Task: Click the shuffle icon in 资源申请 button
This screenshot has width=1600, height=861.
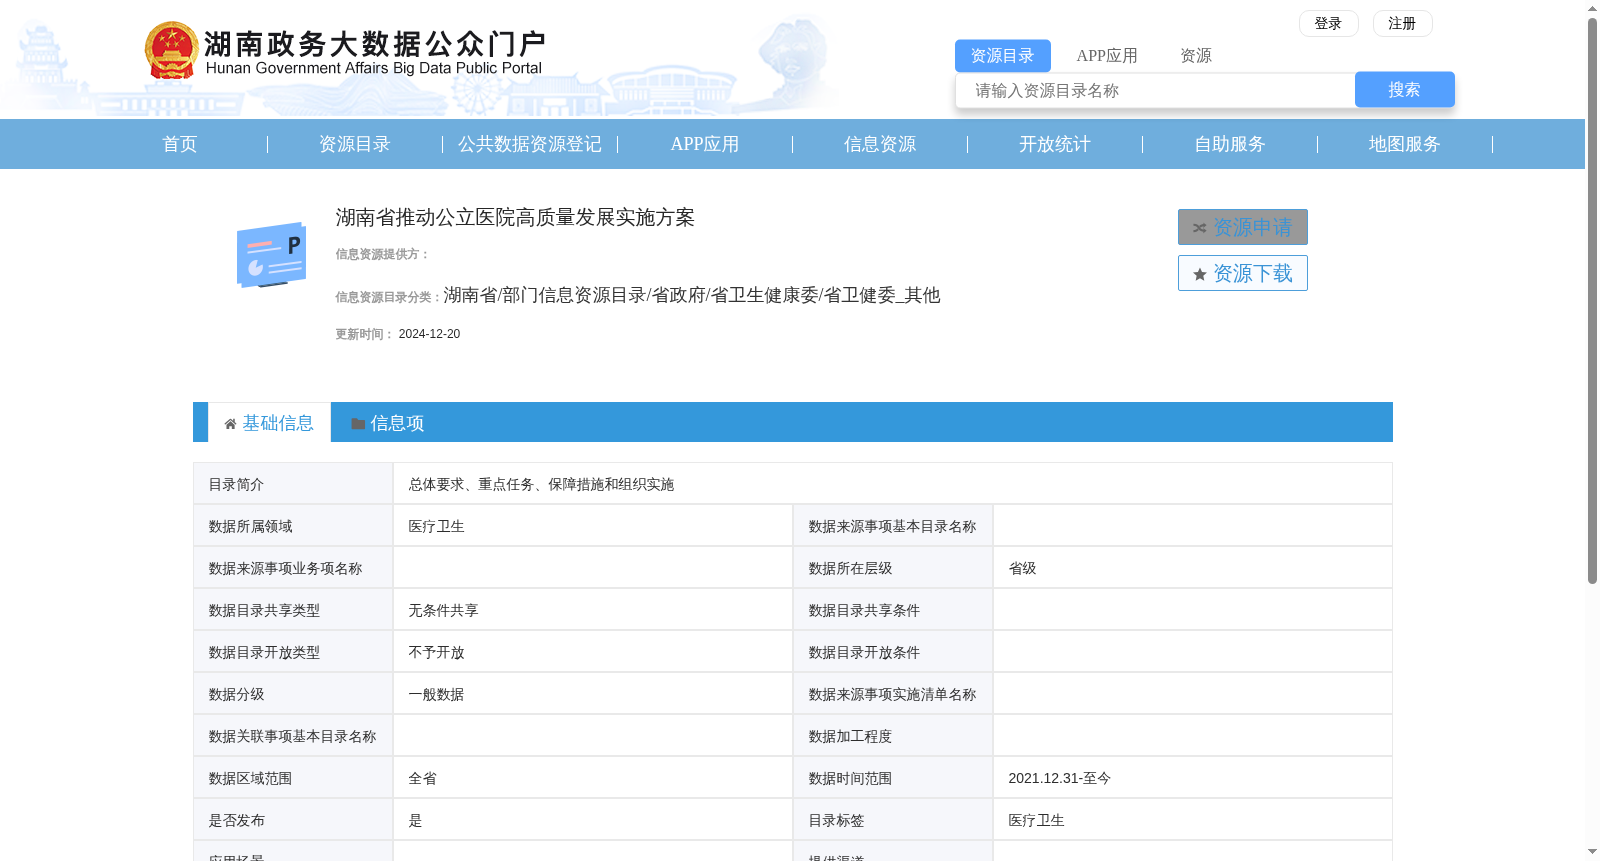Action: pyautogui.click(x=1199, y=228)
